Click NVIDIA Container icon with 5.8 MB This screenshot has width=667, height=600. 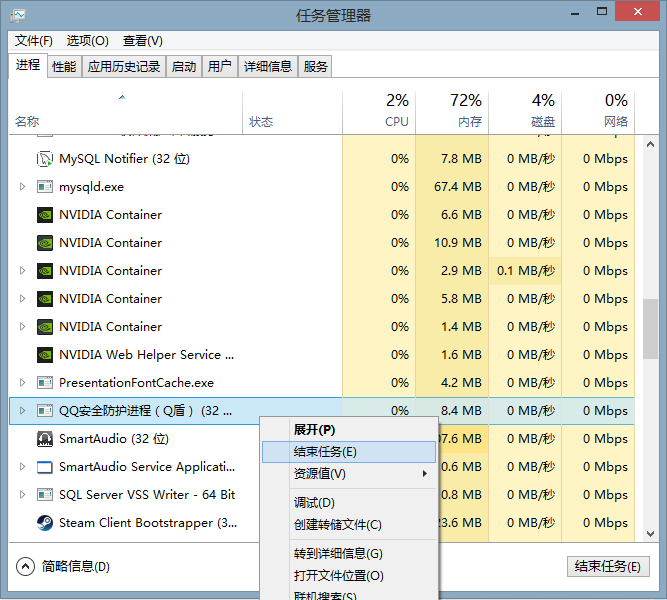(45, 299)
